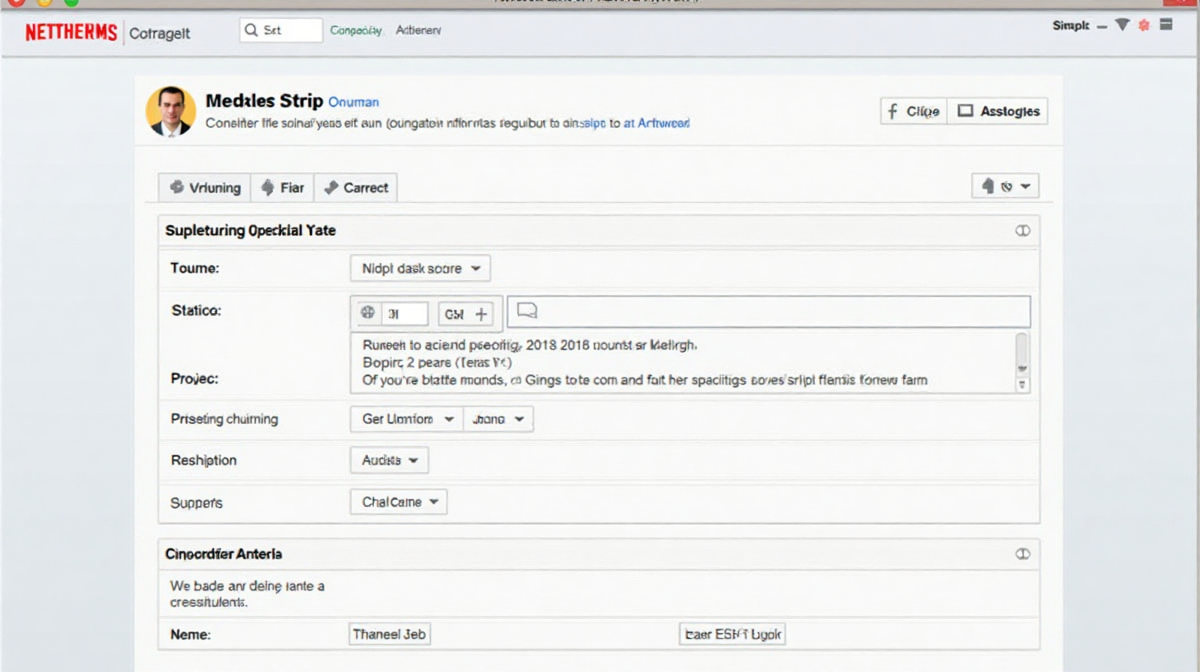Expand the Chalcame dropdown in Suppers row
This screenshot has width=1200, height=672.
tap(398, 502)
